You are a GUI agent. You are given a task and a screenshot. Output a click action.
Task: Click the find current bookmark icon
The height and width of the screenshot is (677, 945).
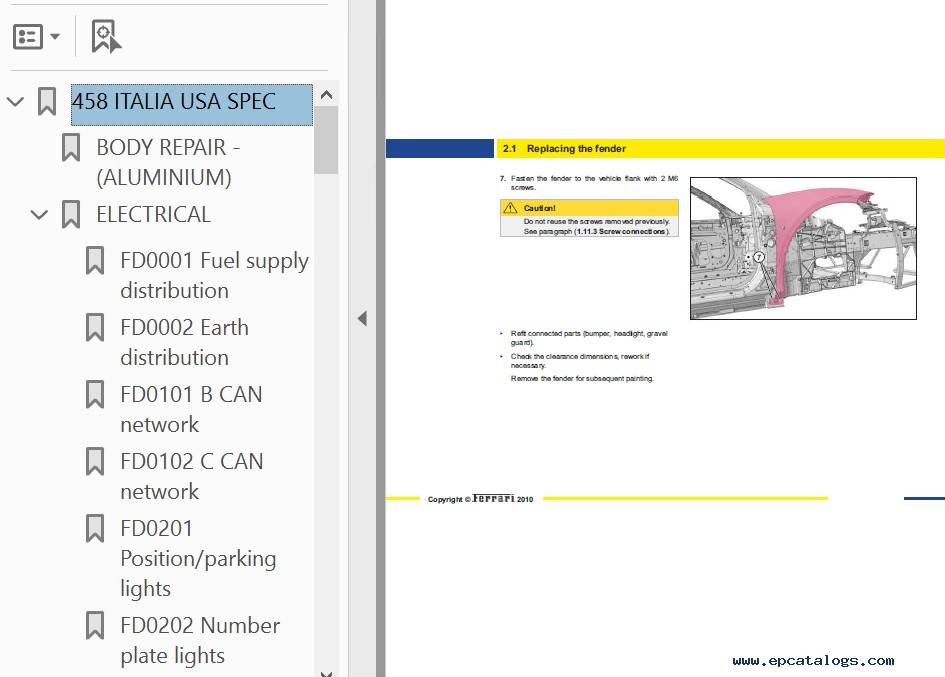coord(105,37)
